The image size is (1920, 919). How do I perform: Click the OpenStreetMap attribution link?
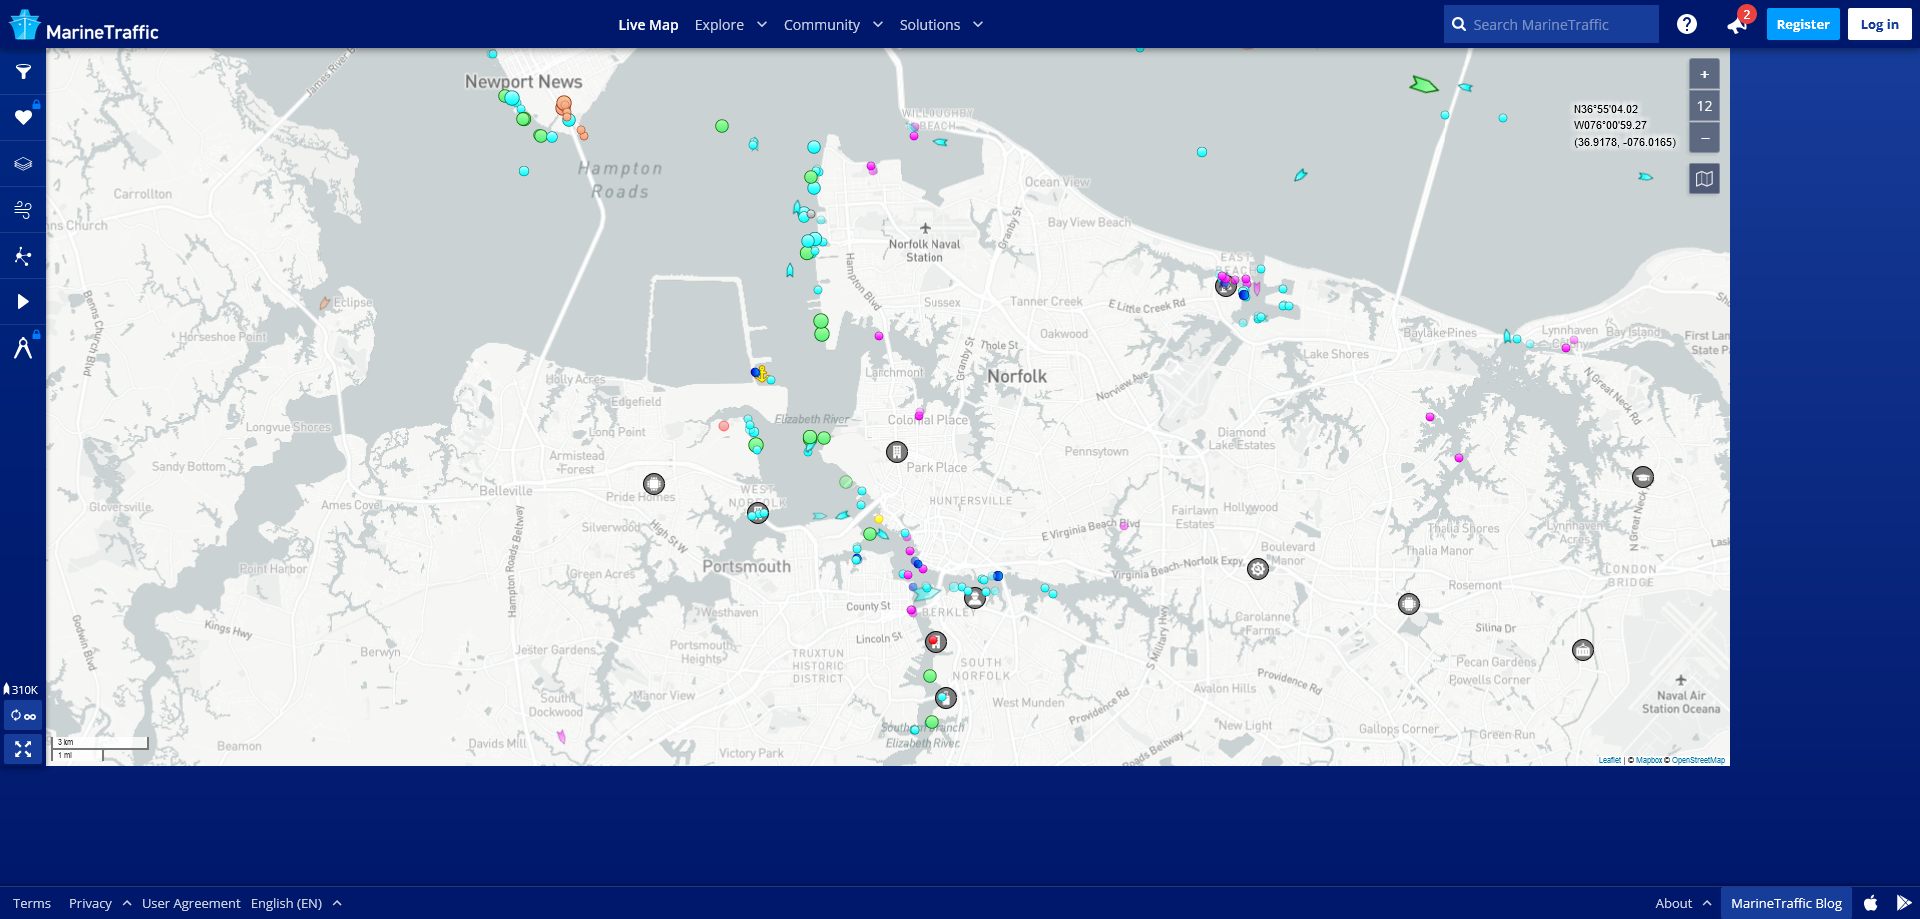coord(1698,760)
